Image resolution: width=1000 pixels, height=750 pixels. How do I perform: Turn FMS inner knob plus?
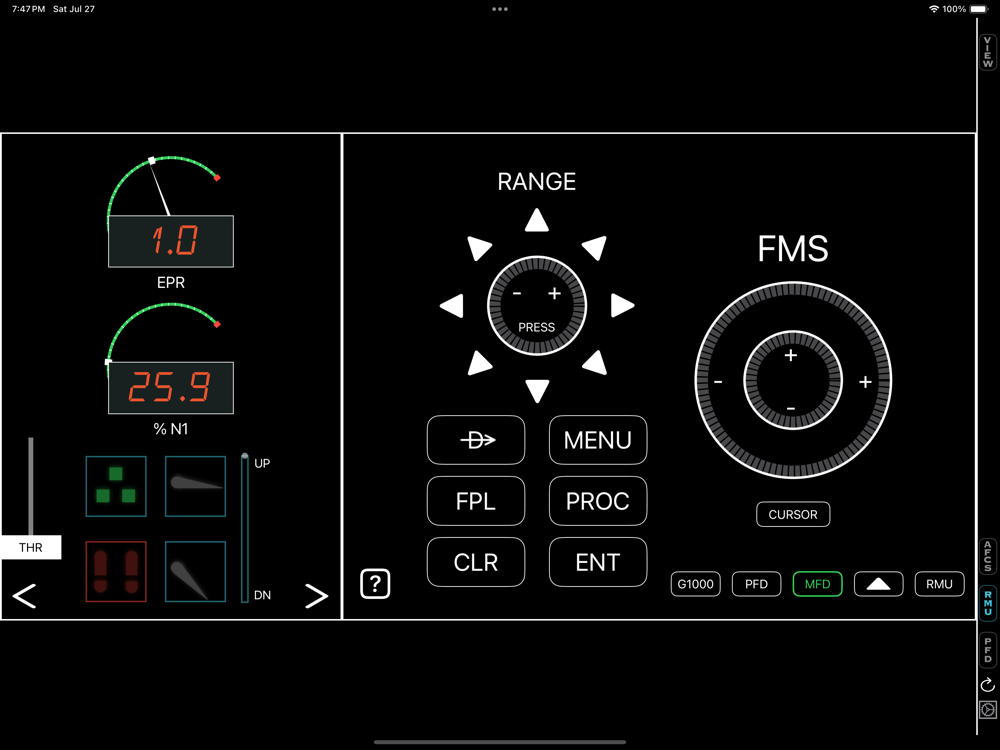click(x=791, y=355)
